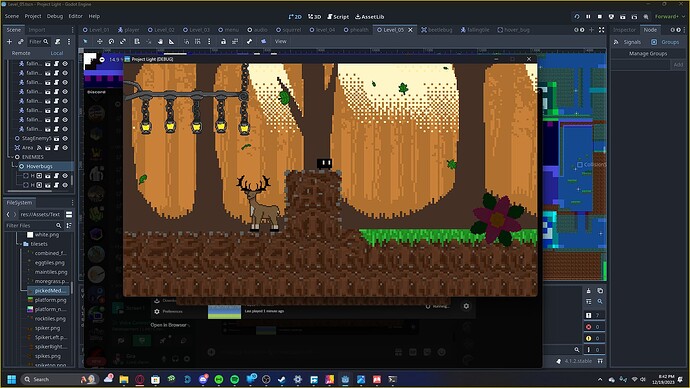The height and width of the screenshot is (388, 690).
Task: Click the lock selected node icon
Action: [x=224, y=41]
